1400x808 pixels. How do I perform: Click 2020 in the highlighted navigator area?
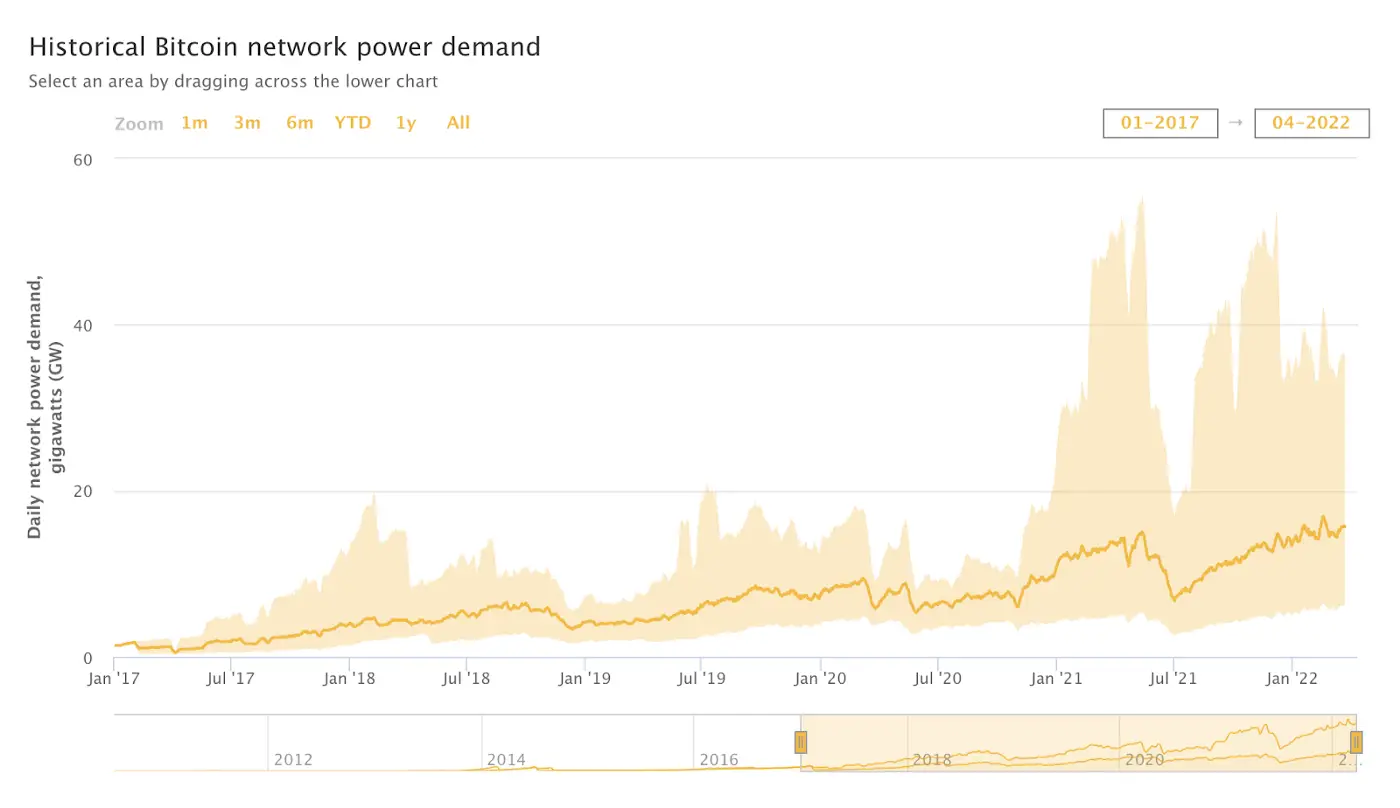click(1145, 760)
